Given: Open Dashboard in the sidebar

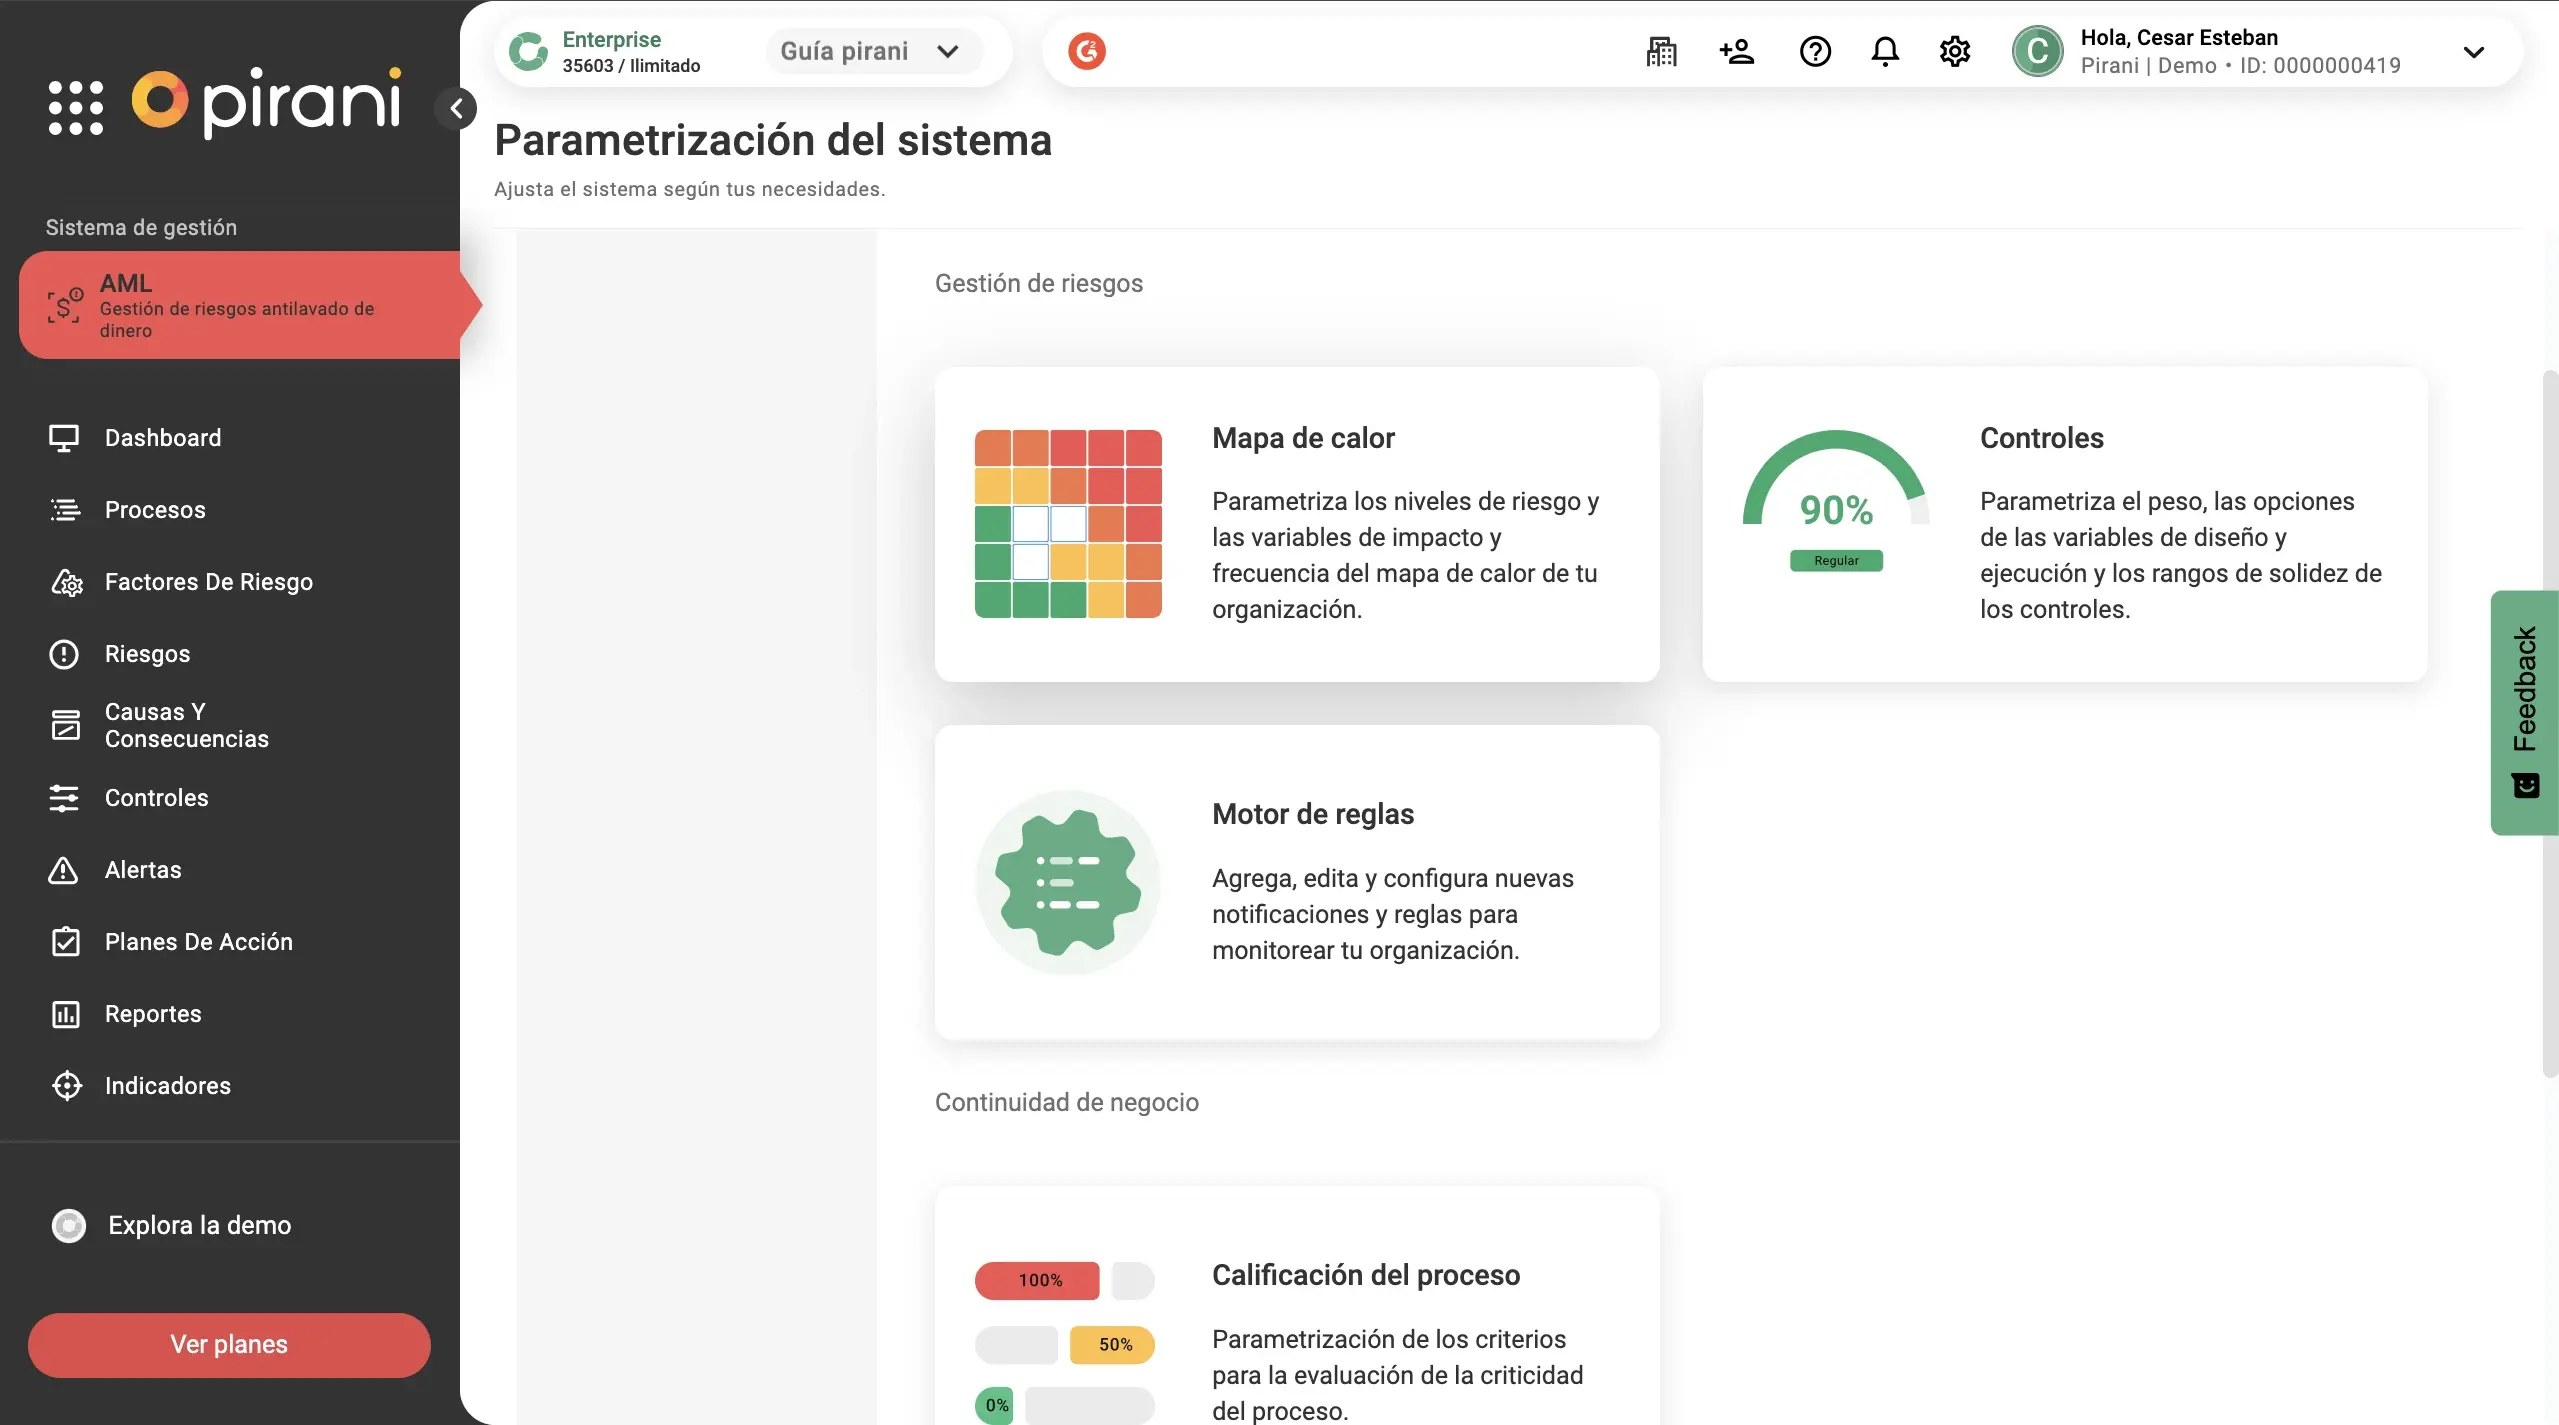Looking at the screenshot, I should 163,438.
